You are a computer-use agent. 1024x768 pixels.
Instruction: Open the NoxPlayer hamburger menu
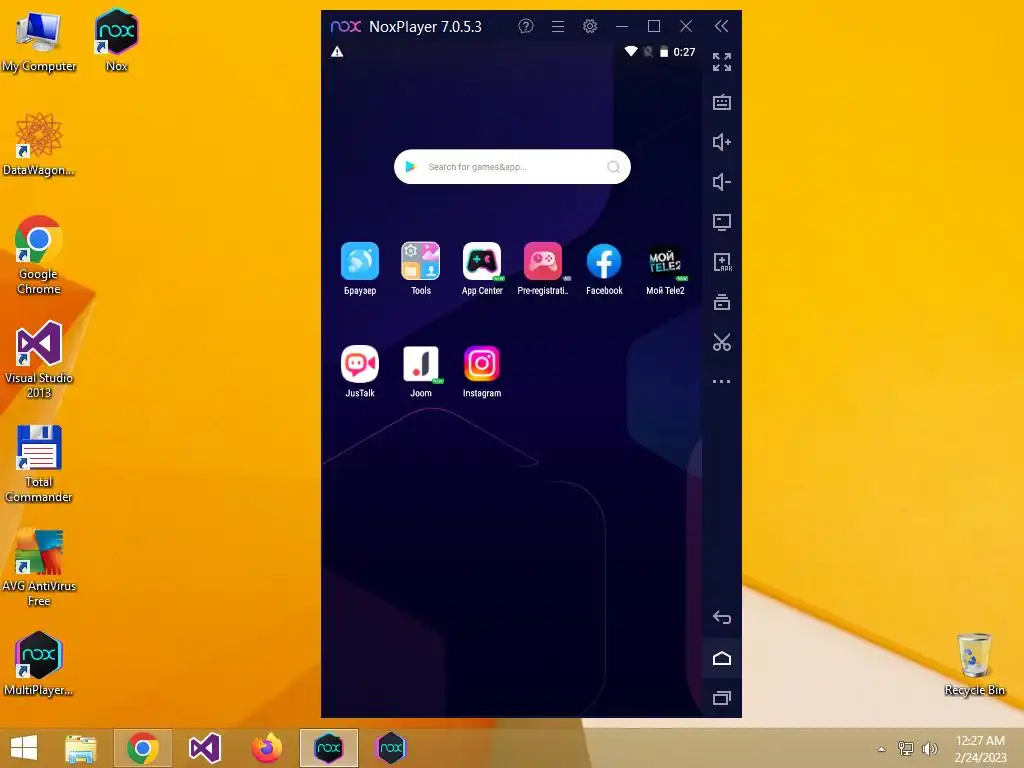click(558, 26)
